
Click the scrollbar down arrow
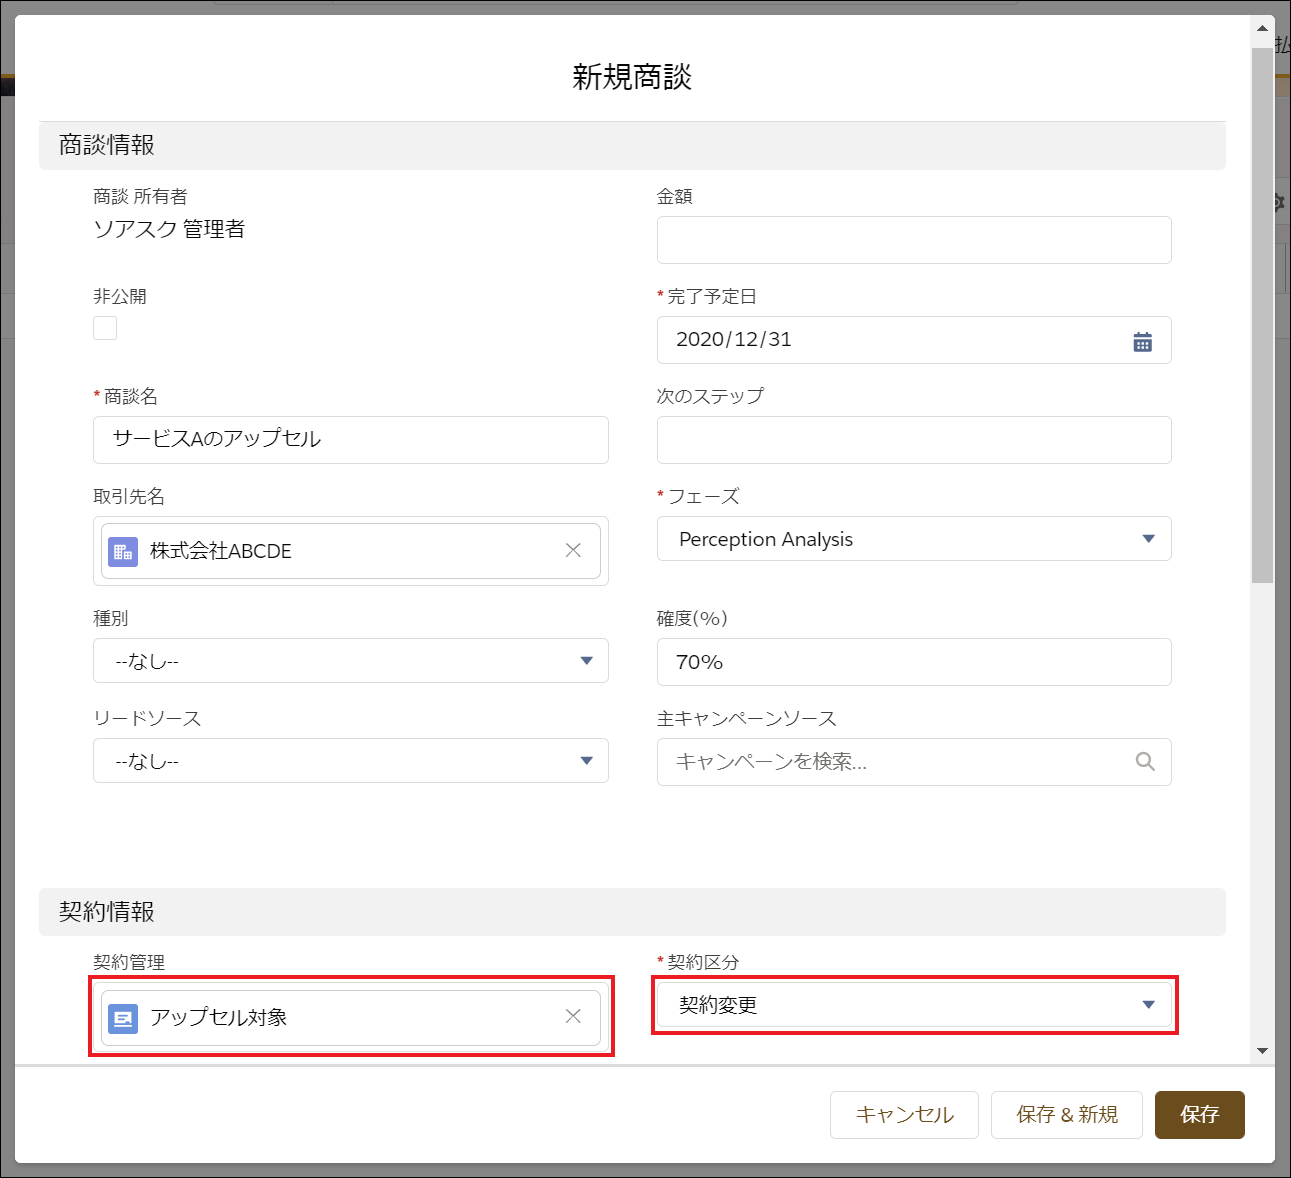pyautogui.click(x=1262, y=1050)
